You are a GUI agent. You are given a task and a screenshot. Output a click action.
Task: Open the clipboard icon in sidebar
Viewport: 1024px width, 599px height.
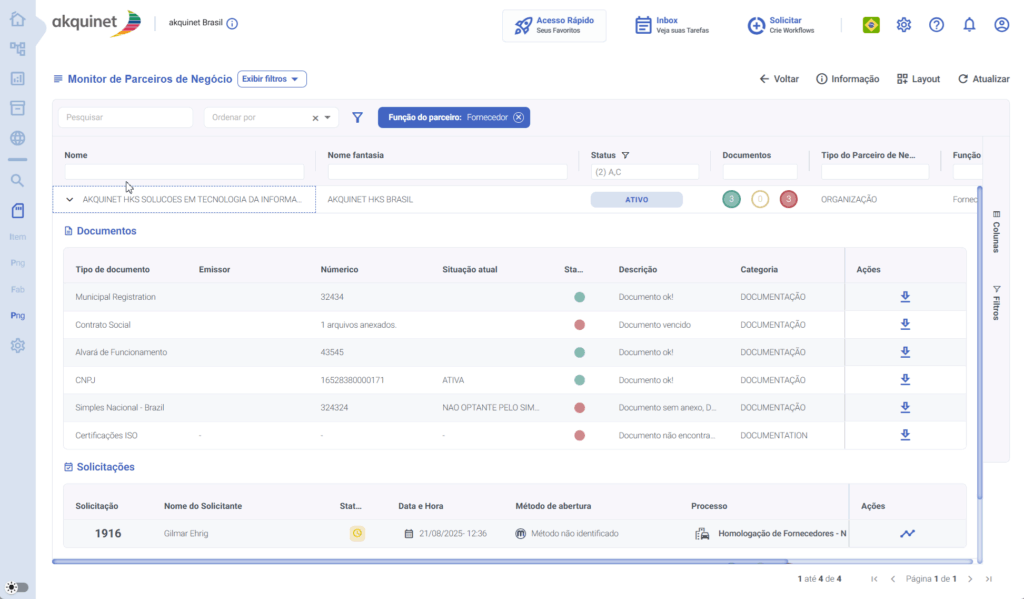click(x=18, y=210)
